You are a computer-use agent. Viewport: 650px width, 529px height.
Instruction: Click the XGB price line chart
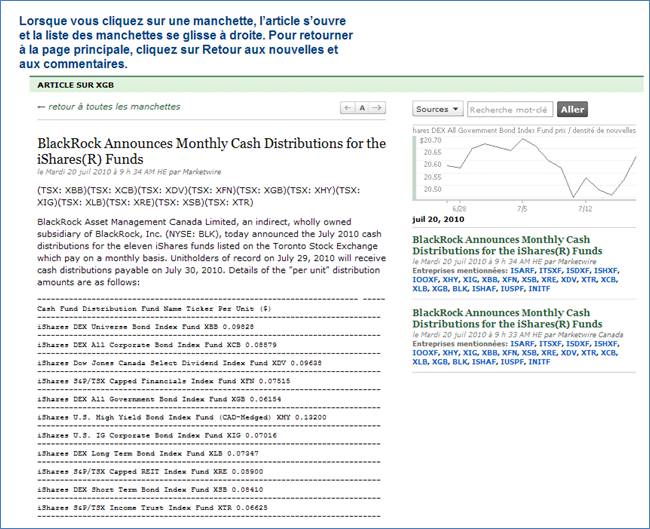pos(524,169)
